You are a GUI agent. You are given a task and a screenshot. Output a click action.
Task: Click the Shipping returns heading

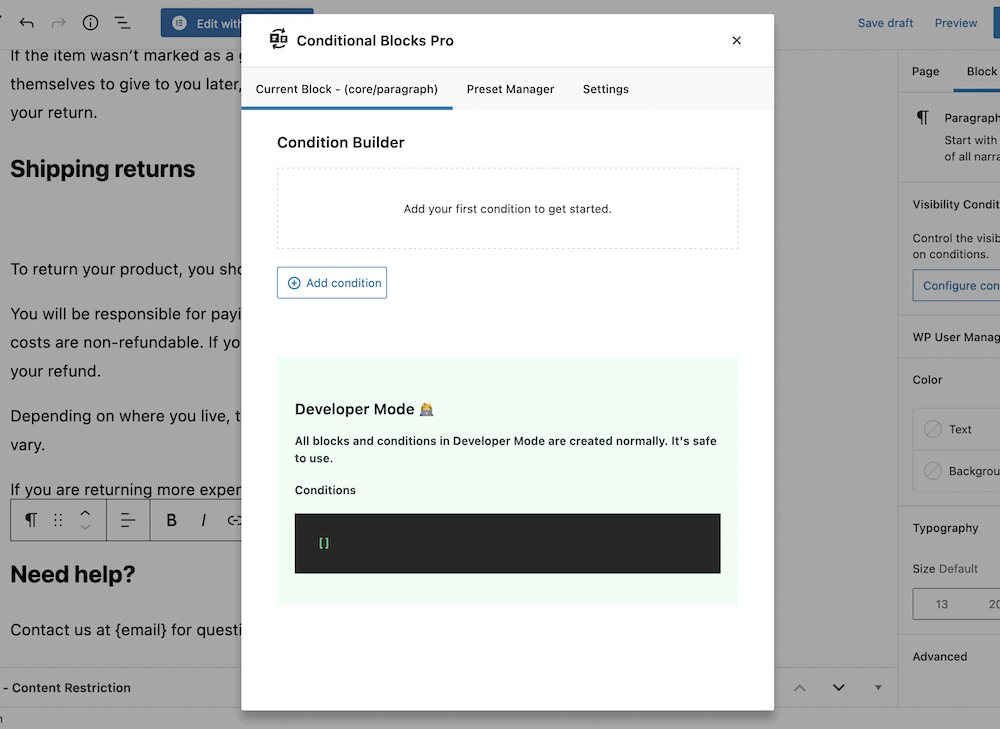pyautogui.click(x=103, y=169)
